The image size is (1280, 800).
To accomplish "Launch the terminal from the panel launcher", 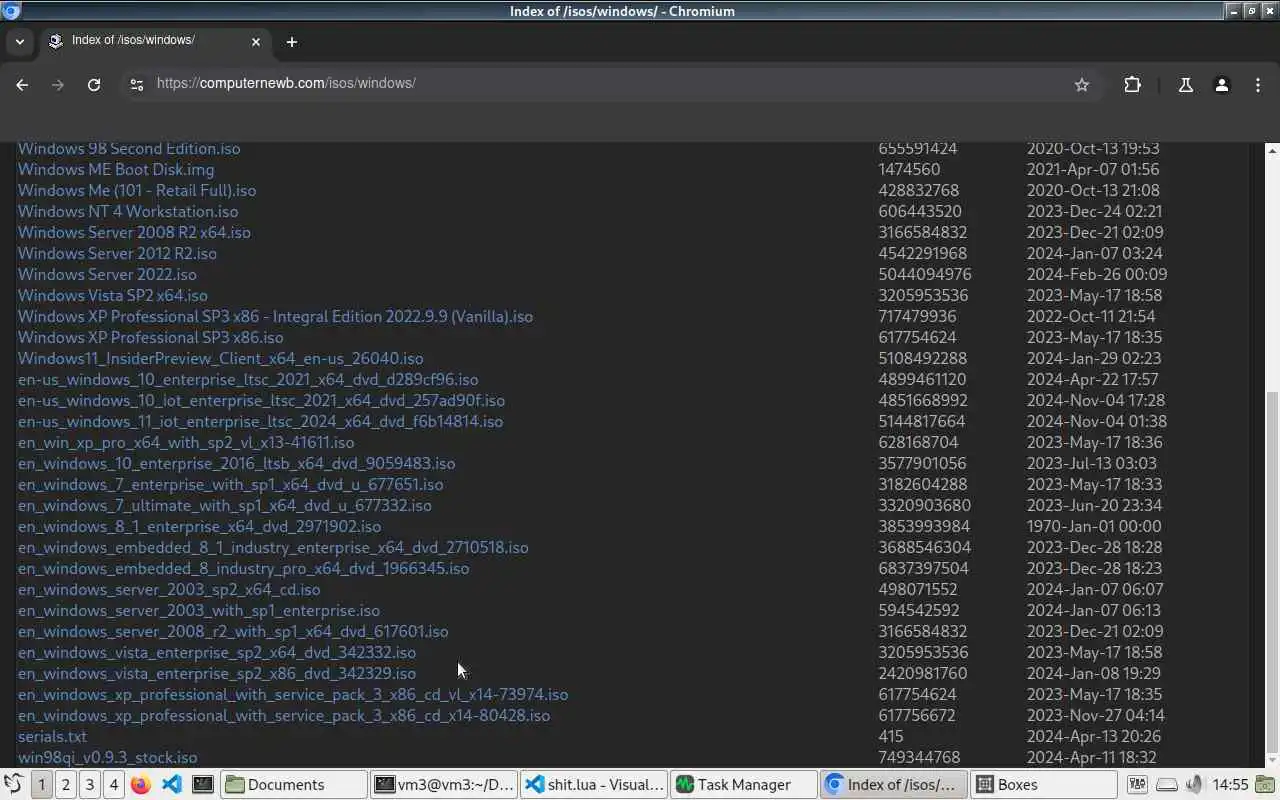I will 203,785.
